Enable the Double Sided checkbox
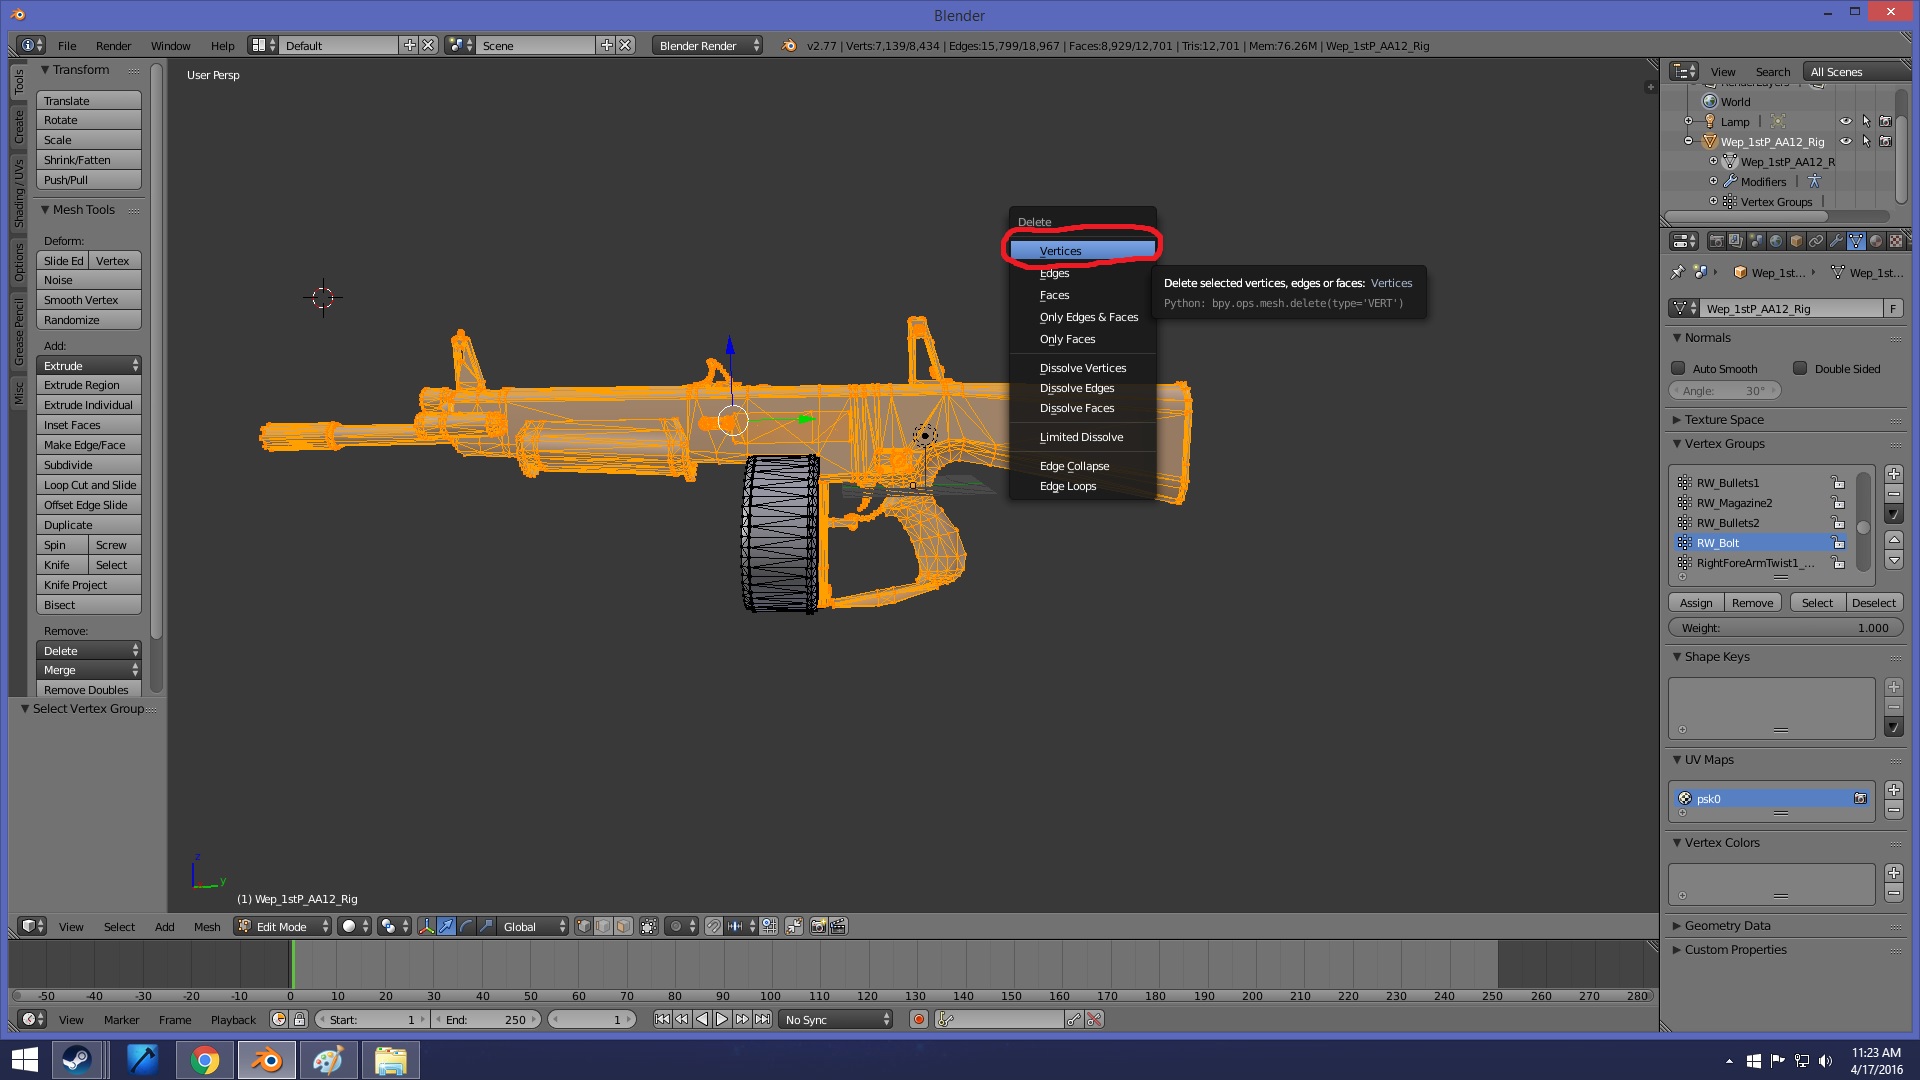The image size is (1920, 1080). pos(1800,368)
